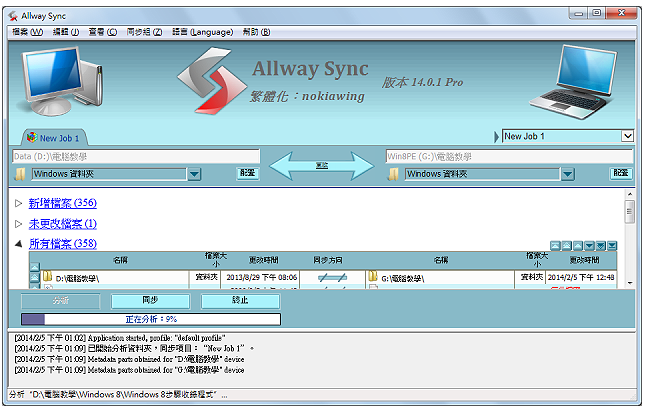Click the Win8PE (G:)\電腦教學 path field
The height and width of the screenshot is (406, 645).
(x=509, y=156)
